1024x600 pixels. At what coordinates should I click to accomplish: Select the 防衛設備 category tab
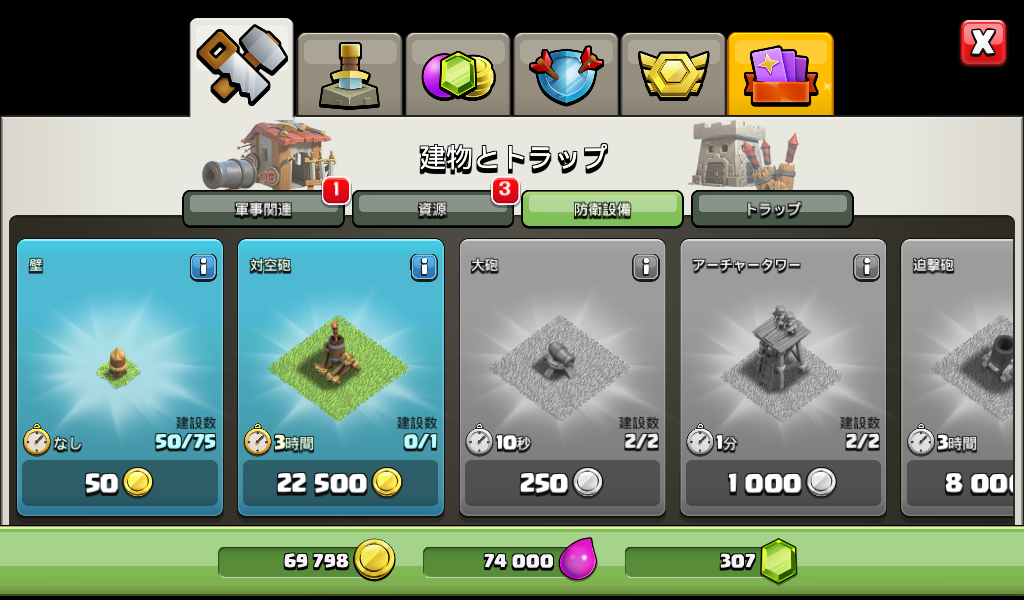point(602,209)
